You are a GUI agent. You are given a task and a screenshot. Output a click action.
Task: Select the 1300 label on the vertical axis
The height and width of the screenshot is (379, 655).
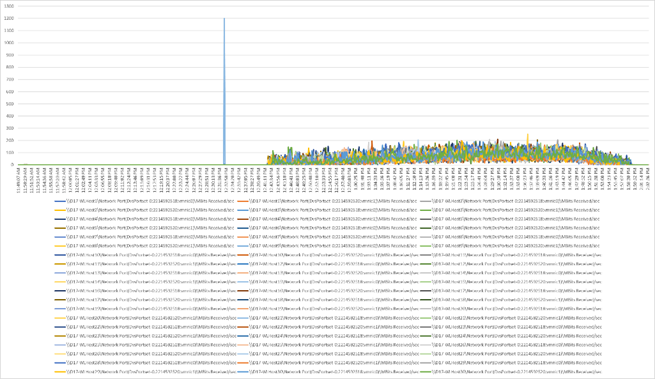click(x=9, y=6)
